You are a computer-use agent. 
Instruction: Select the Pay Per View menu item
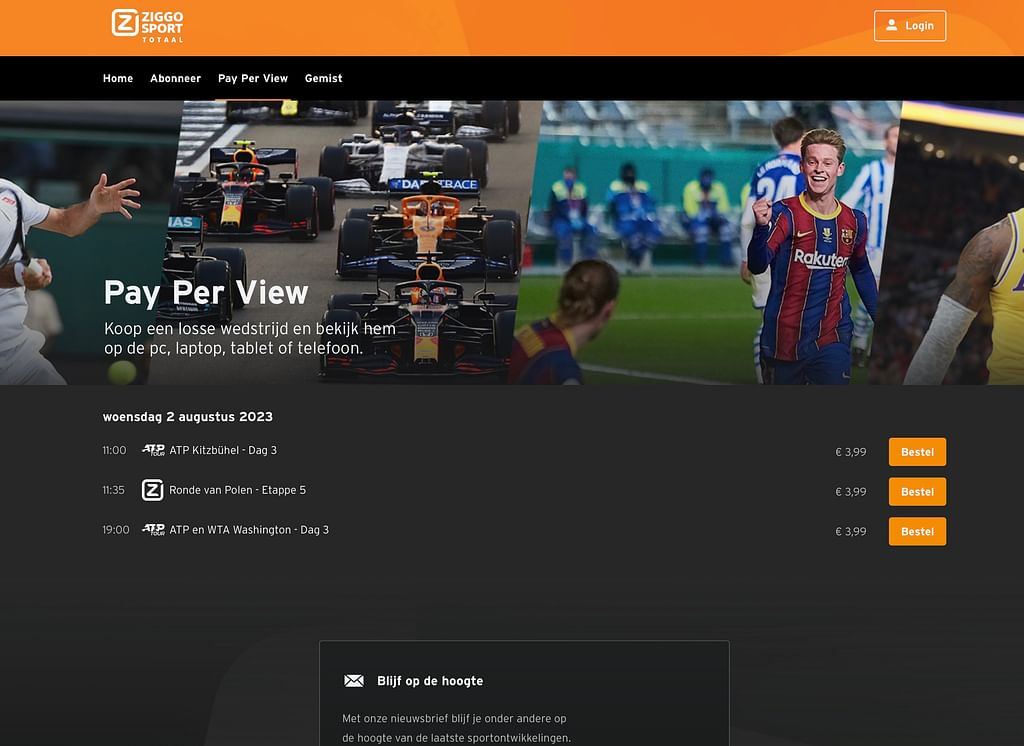click(253, 78)
